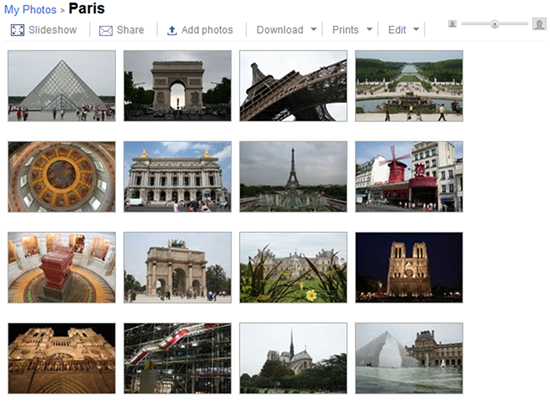Viewport: 550px width, 401px height.
Task: Click the Share button label
Action: (130, 30)
